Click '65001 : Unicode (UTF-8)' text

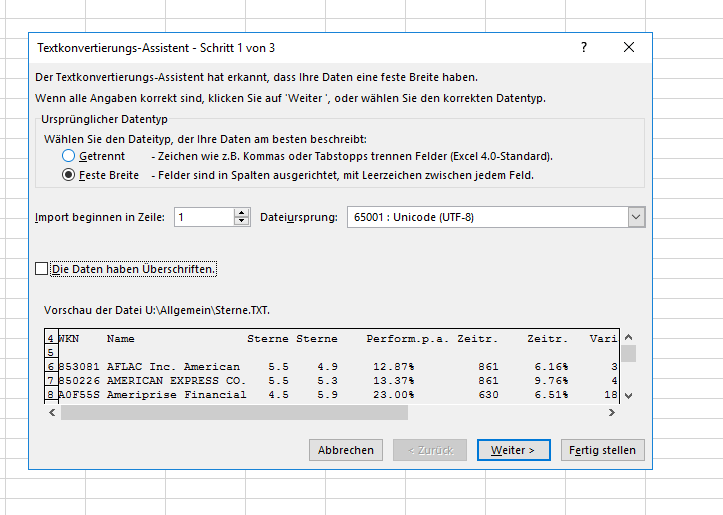414,217
